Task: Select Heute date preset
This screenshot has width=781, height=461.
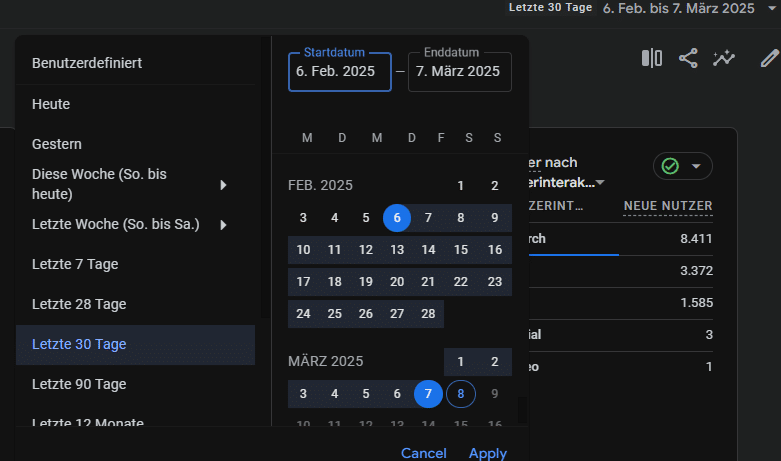Action: point(135,105)
